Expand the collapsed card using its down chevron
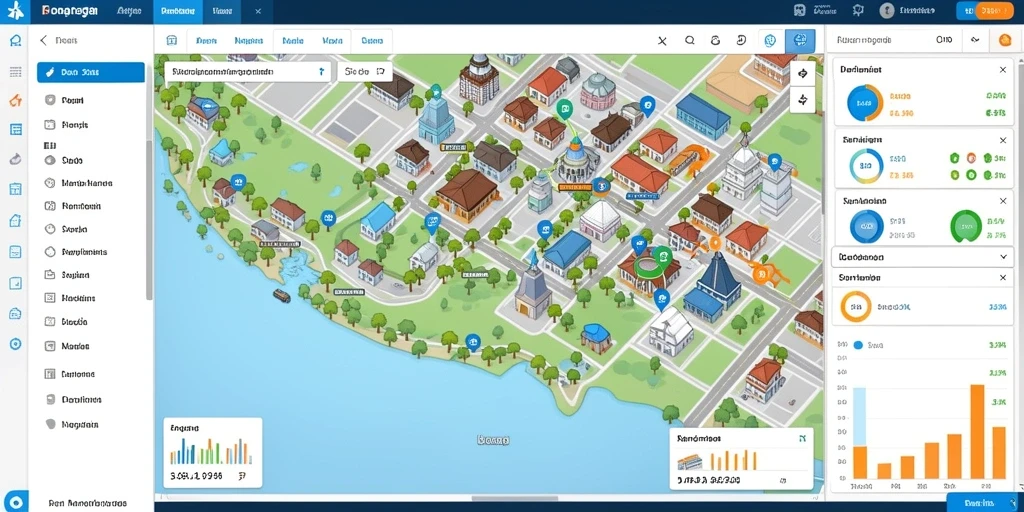Screen dimensions: 1024x512 pyautogui.click(x=1003, y=257)
